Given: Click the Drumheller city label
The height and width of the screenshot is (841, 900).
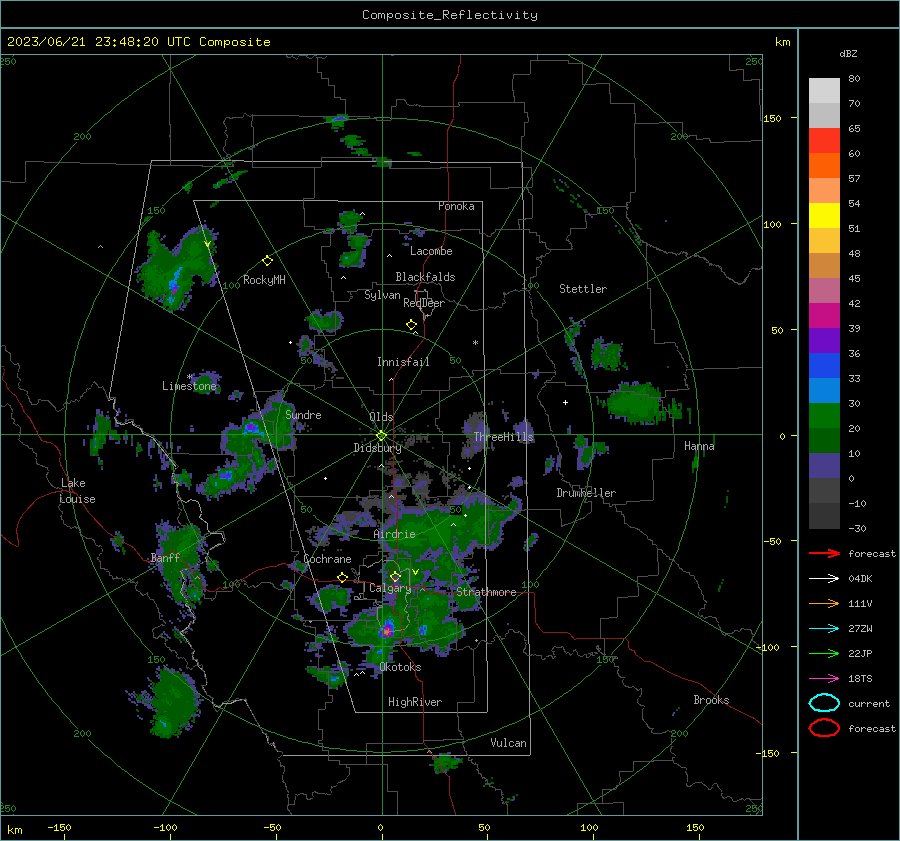Looking at the screenshot, I should coord(586,493).
